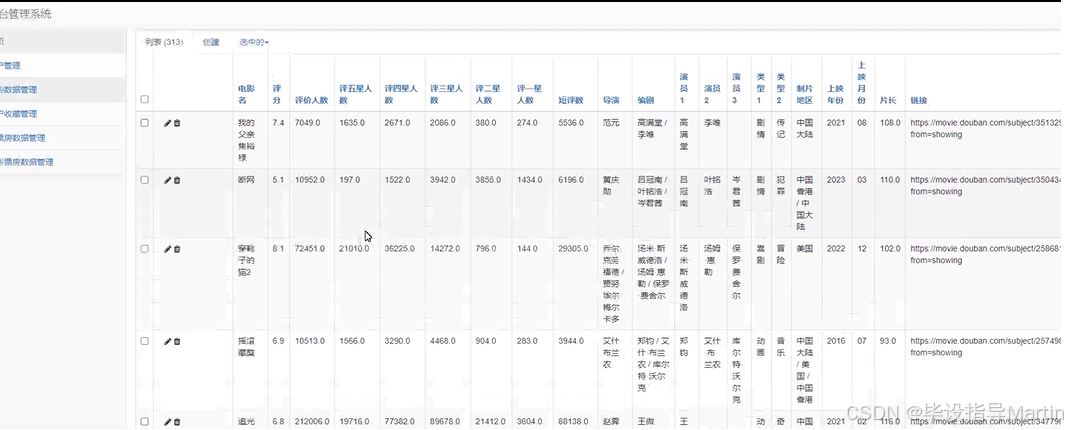Open 票房数据管理 sidebar entry

(22, 138)
